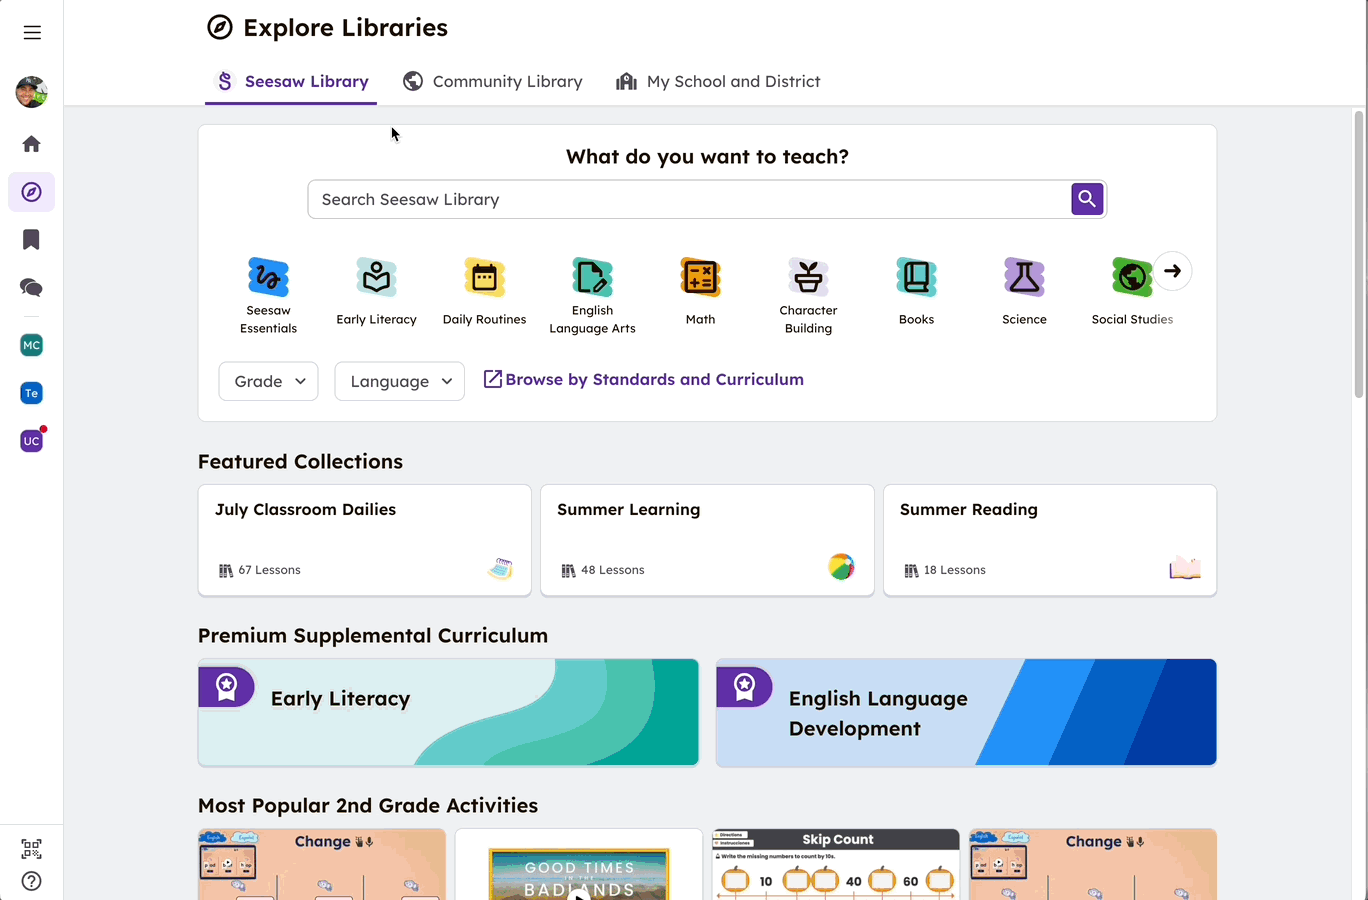The width and height of the screenshot is (1368, 900).
Task: Select English Language Arts category
Action: point(592,295)
